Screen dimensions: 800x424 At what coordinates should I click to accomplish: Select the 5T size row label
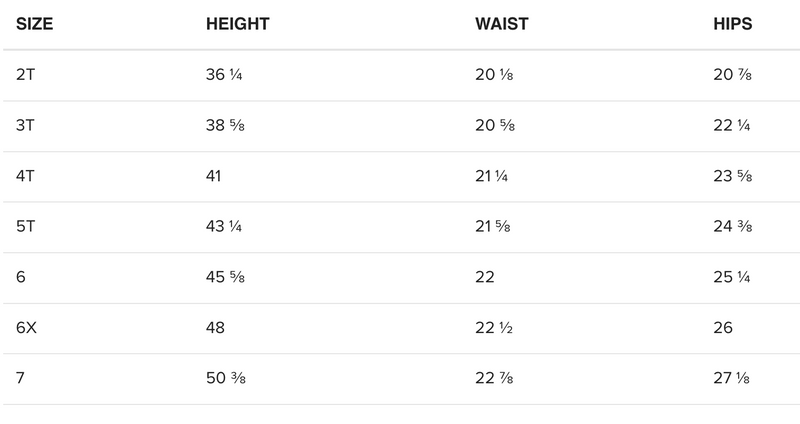(x=26, y=227)
